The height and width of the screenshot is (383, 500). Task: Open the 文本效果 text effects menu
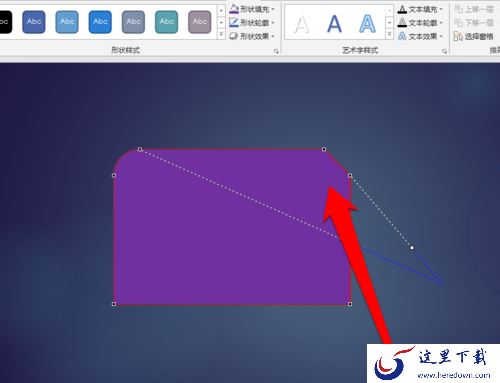(x=420, y=36)
